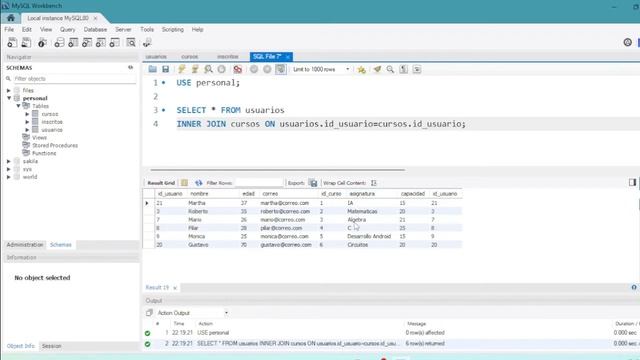
Task: Open search table data tool
Action: click(x=131, y=42)
